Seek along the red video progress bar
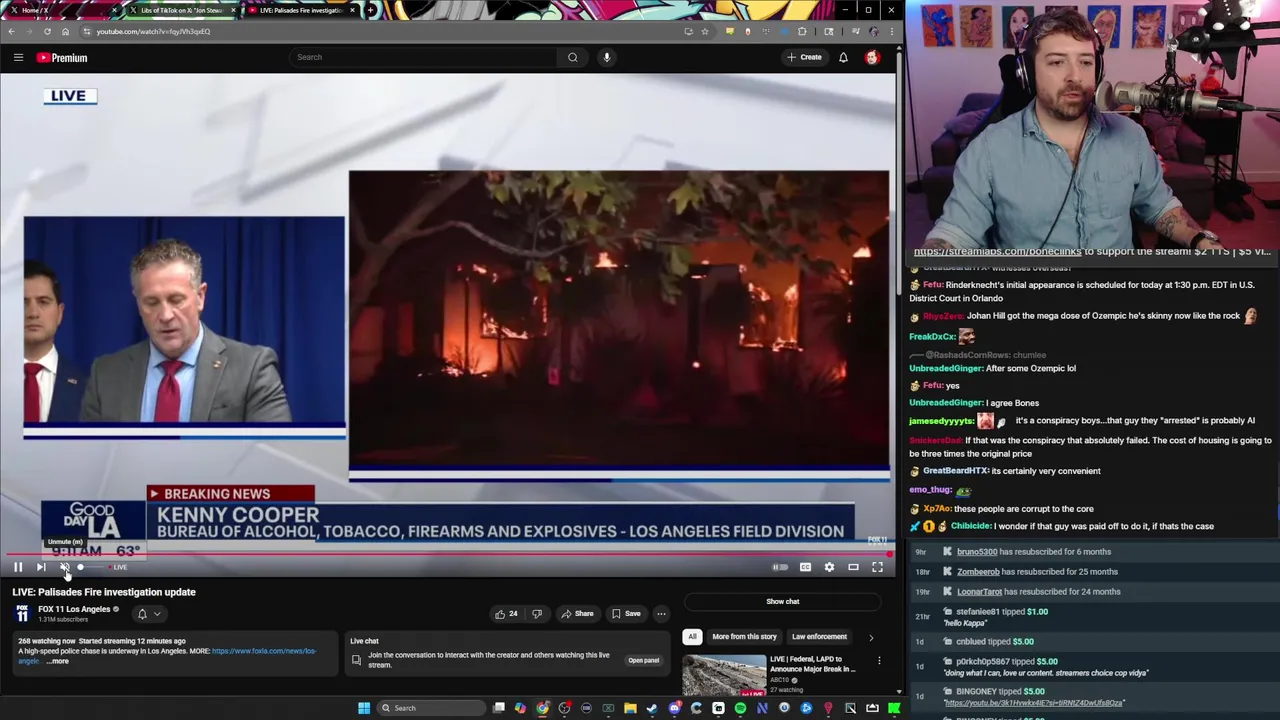The height and width of the screenshot is (720, 1280). point(447,554)
